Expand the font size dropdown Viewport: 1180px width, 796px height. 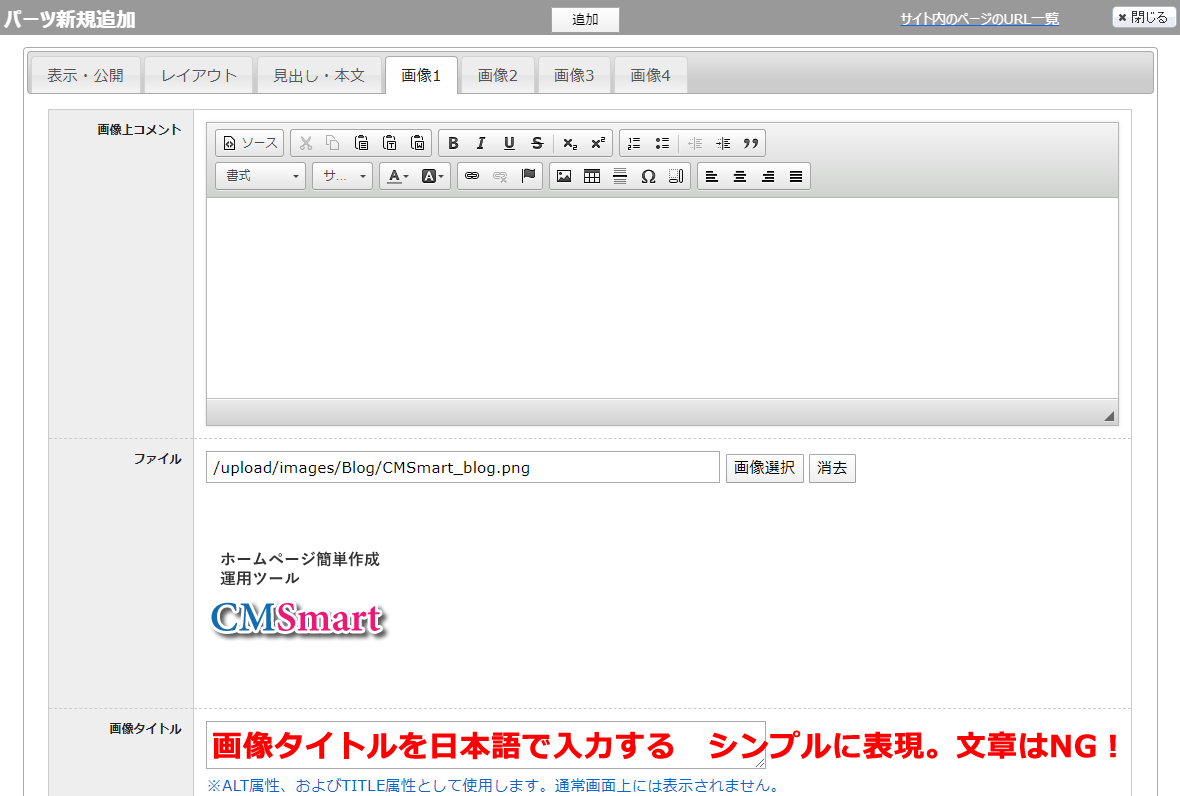(x=343, y=176)
